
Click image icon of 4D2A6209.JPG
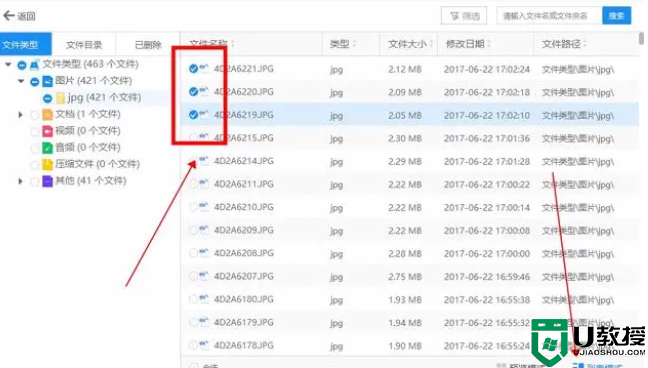tap(204, 230)
